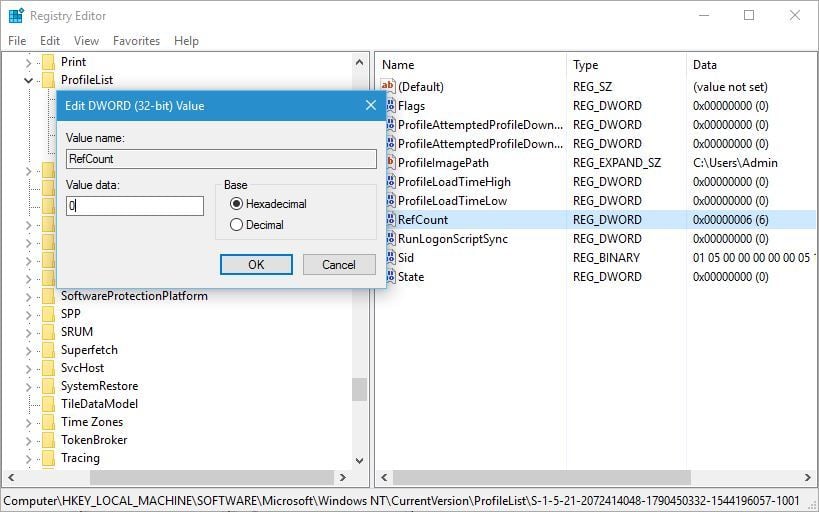The width and height of the screenshot is (819, 512).
Task: Click the 0x00000006 (6) data cell
Action: click(730, 219)
